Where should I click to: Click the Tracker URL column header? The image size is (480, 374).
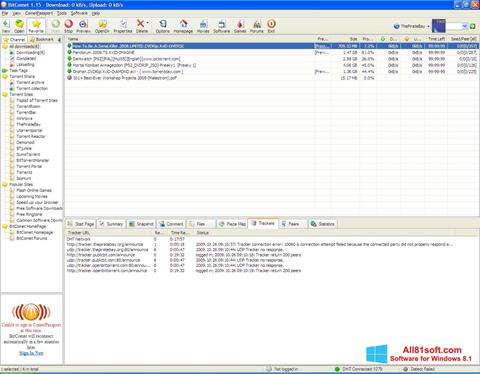(109, 233)
